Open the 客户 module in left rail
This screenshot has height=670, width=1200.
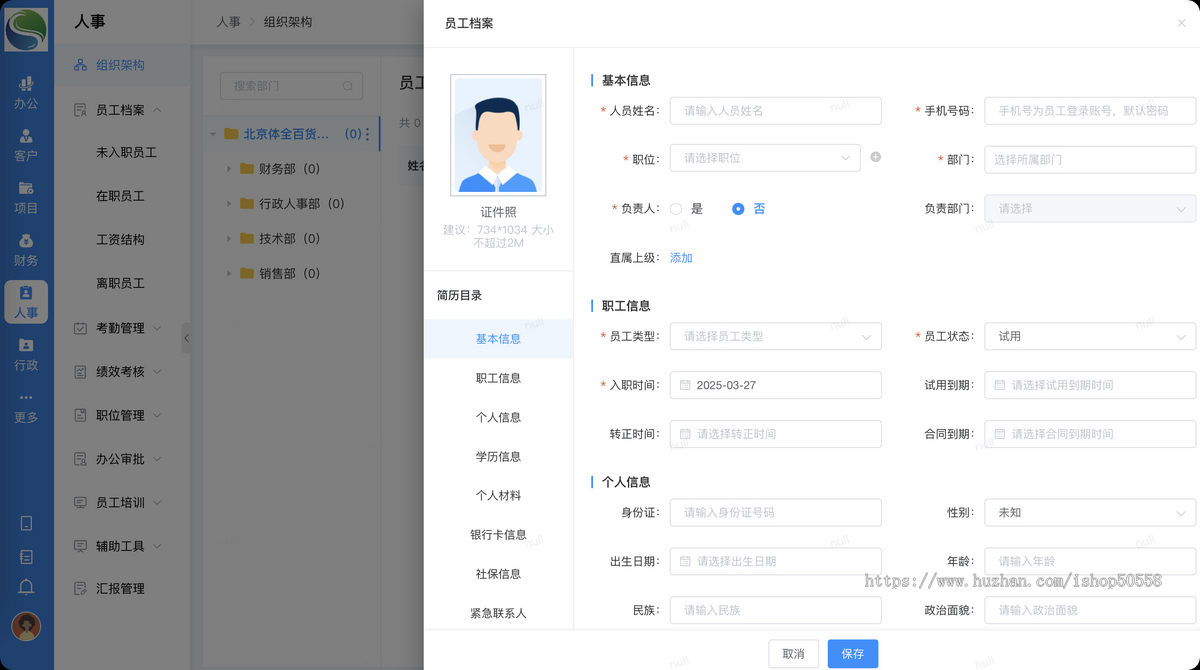[26, 145]
